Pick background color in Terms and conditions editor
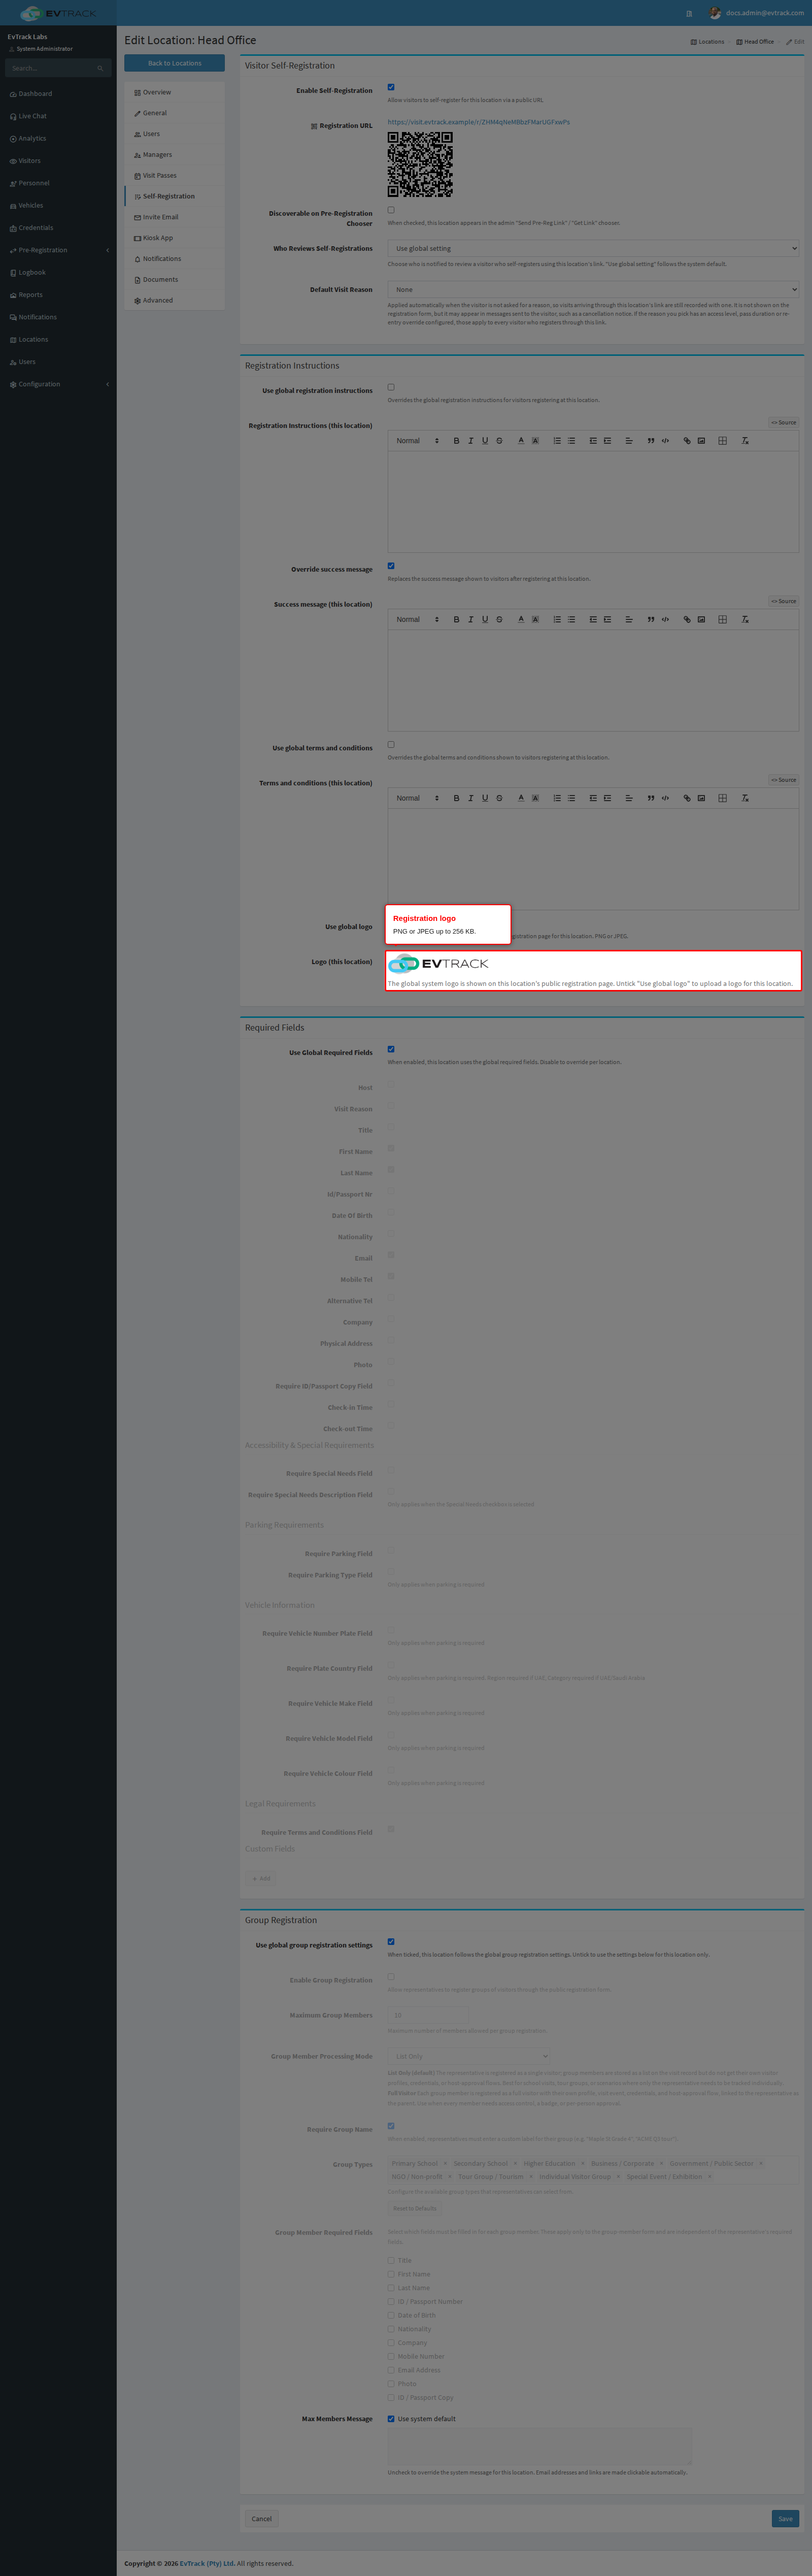Viewport: 812px width, 2576px height. click(x=535, y=799)
